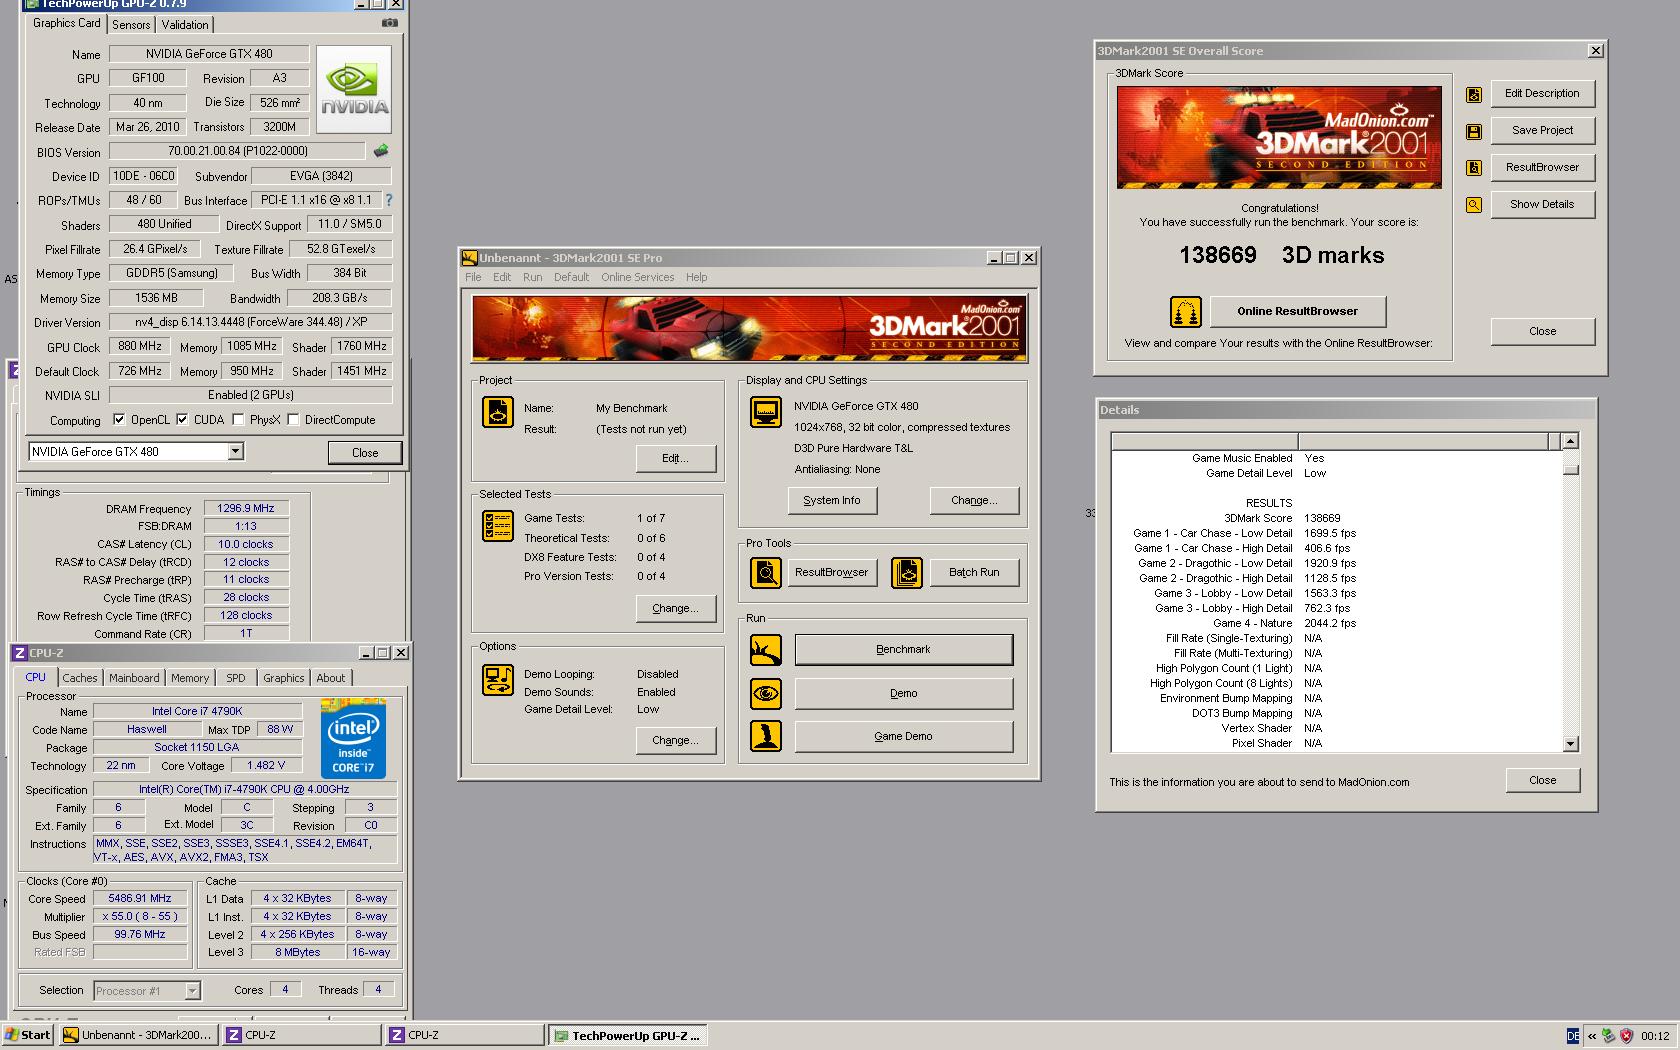The height and width of the screenshot is (1050, 1680).
Task: Click the tray expand arrows icon
Action: (1592, 1036)
